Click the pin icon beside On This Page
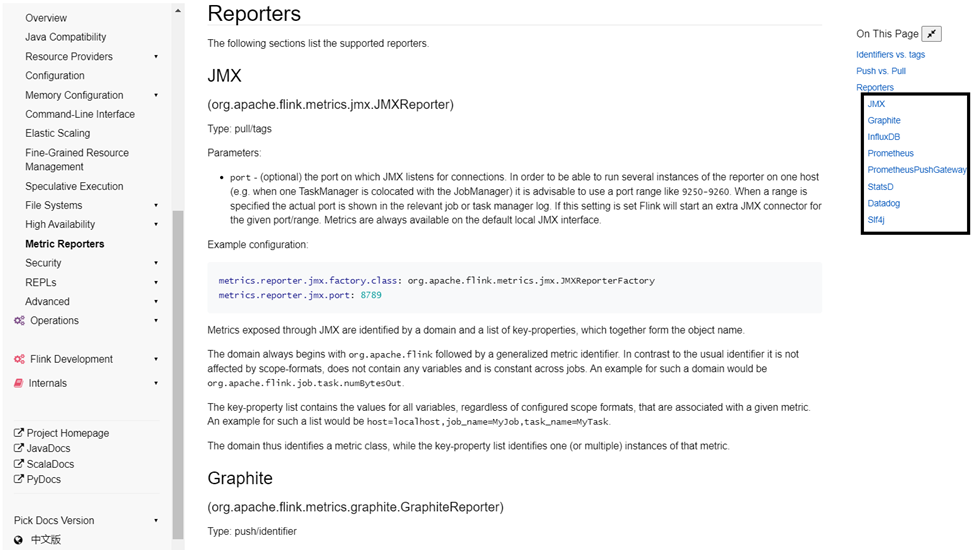The image size is (974, 550). 931,34
